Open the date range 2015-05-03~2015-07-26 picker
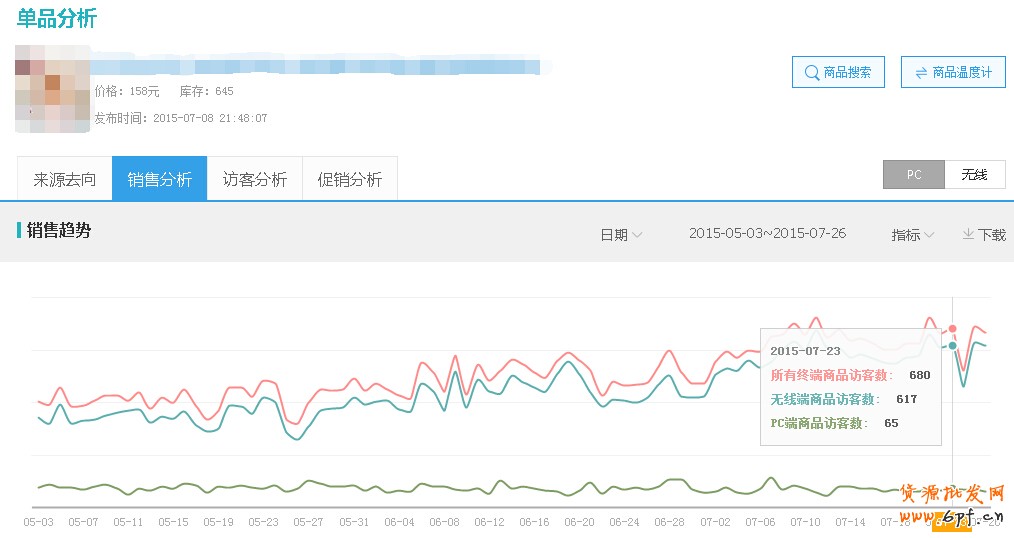This screenshot has height=538, width=1014. coord(767,233)
